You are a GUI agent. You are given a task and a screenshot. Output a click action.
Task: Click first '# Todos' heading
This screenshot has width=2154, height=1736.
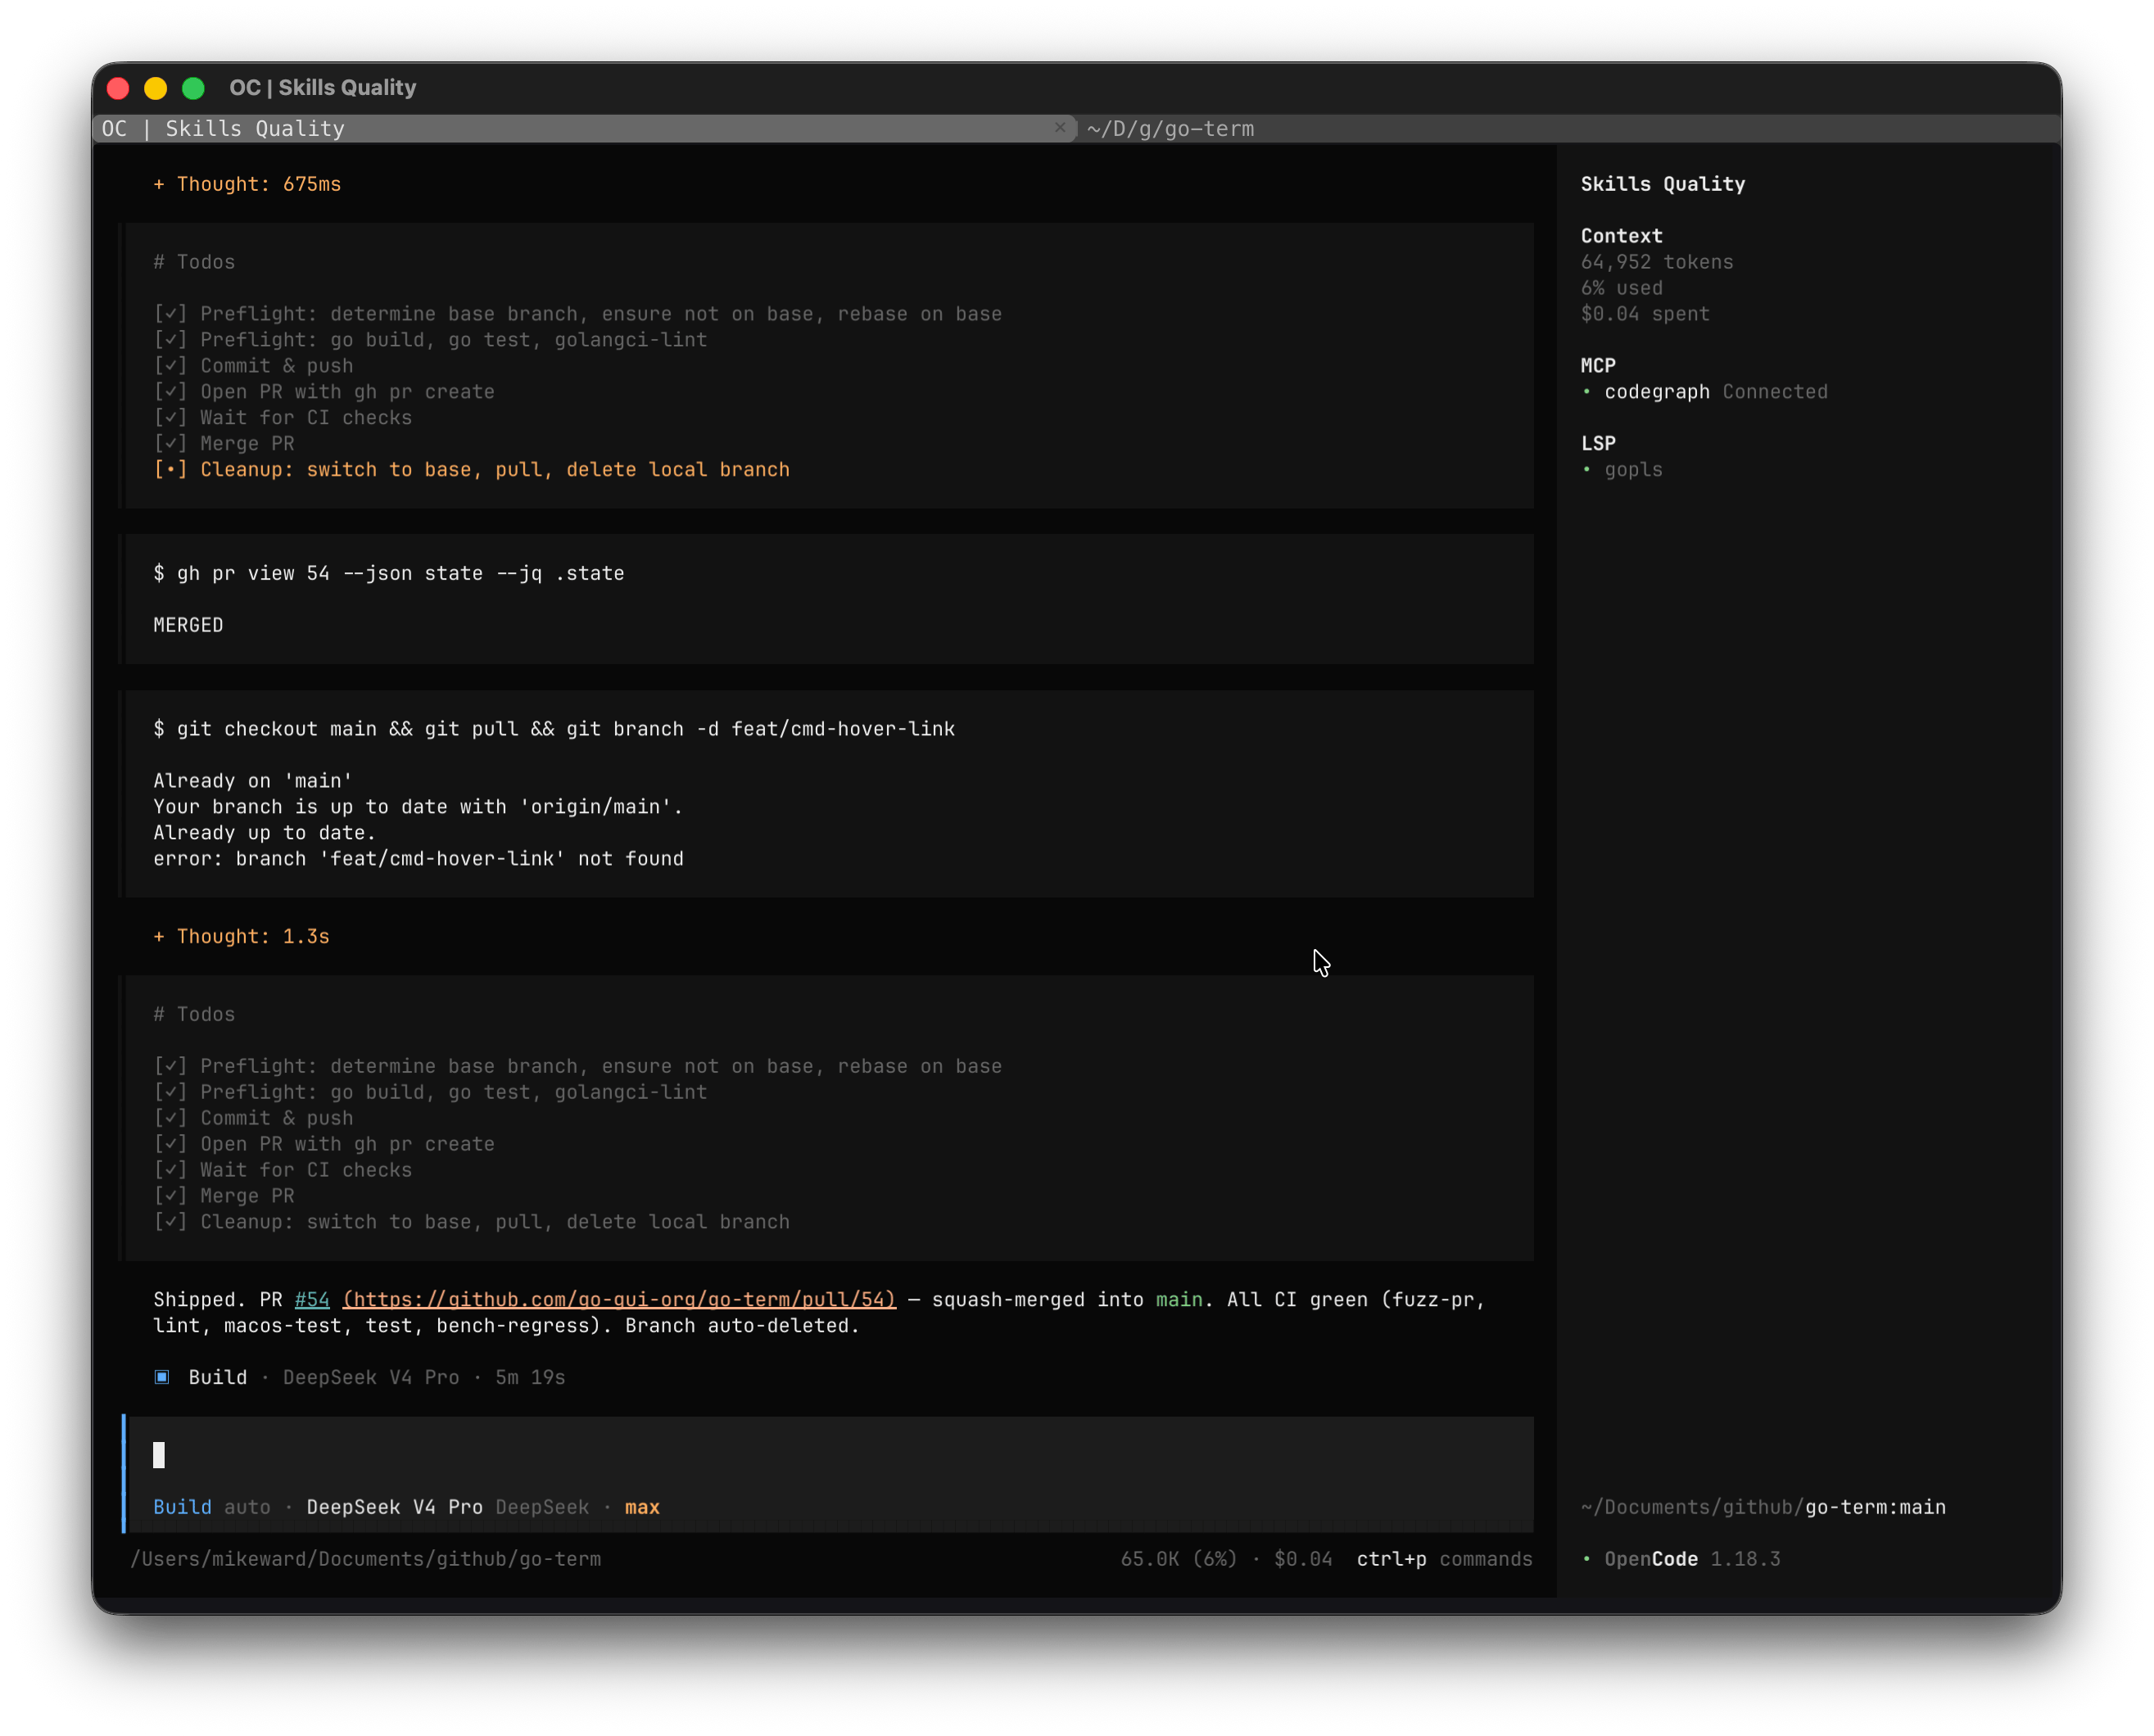pos(194,262)
